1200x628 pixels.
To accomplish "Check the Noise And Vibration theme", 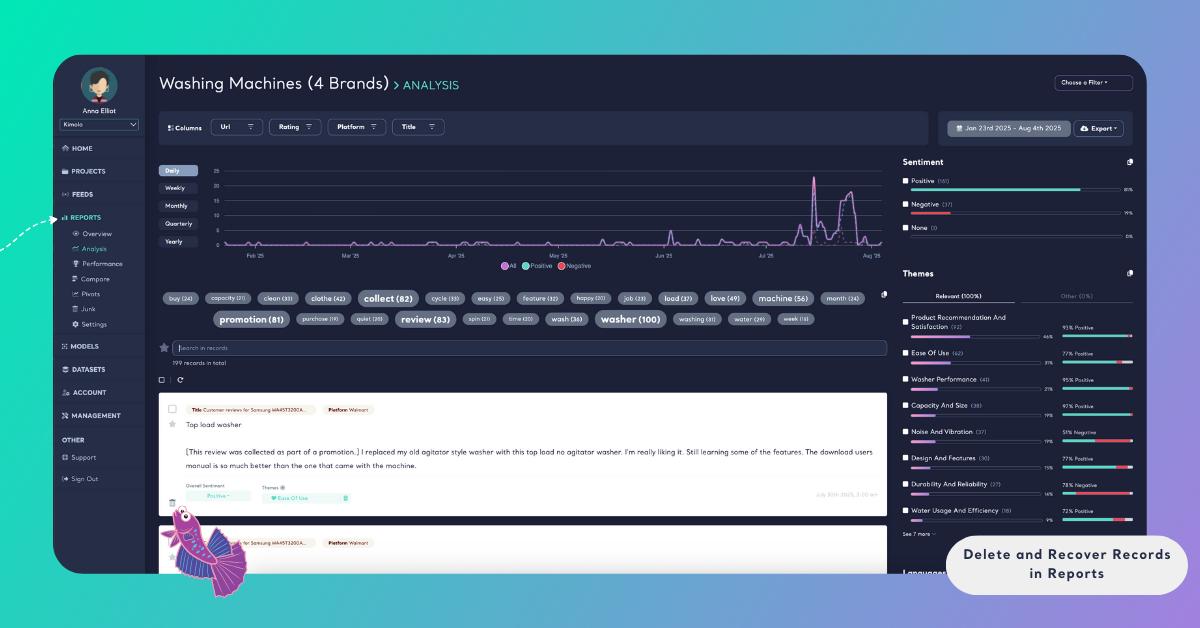I will point(906,432).
